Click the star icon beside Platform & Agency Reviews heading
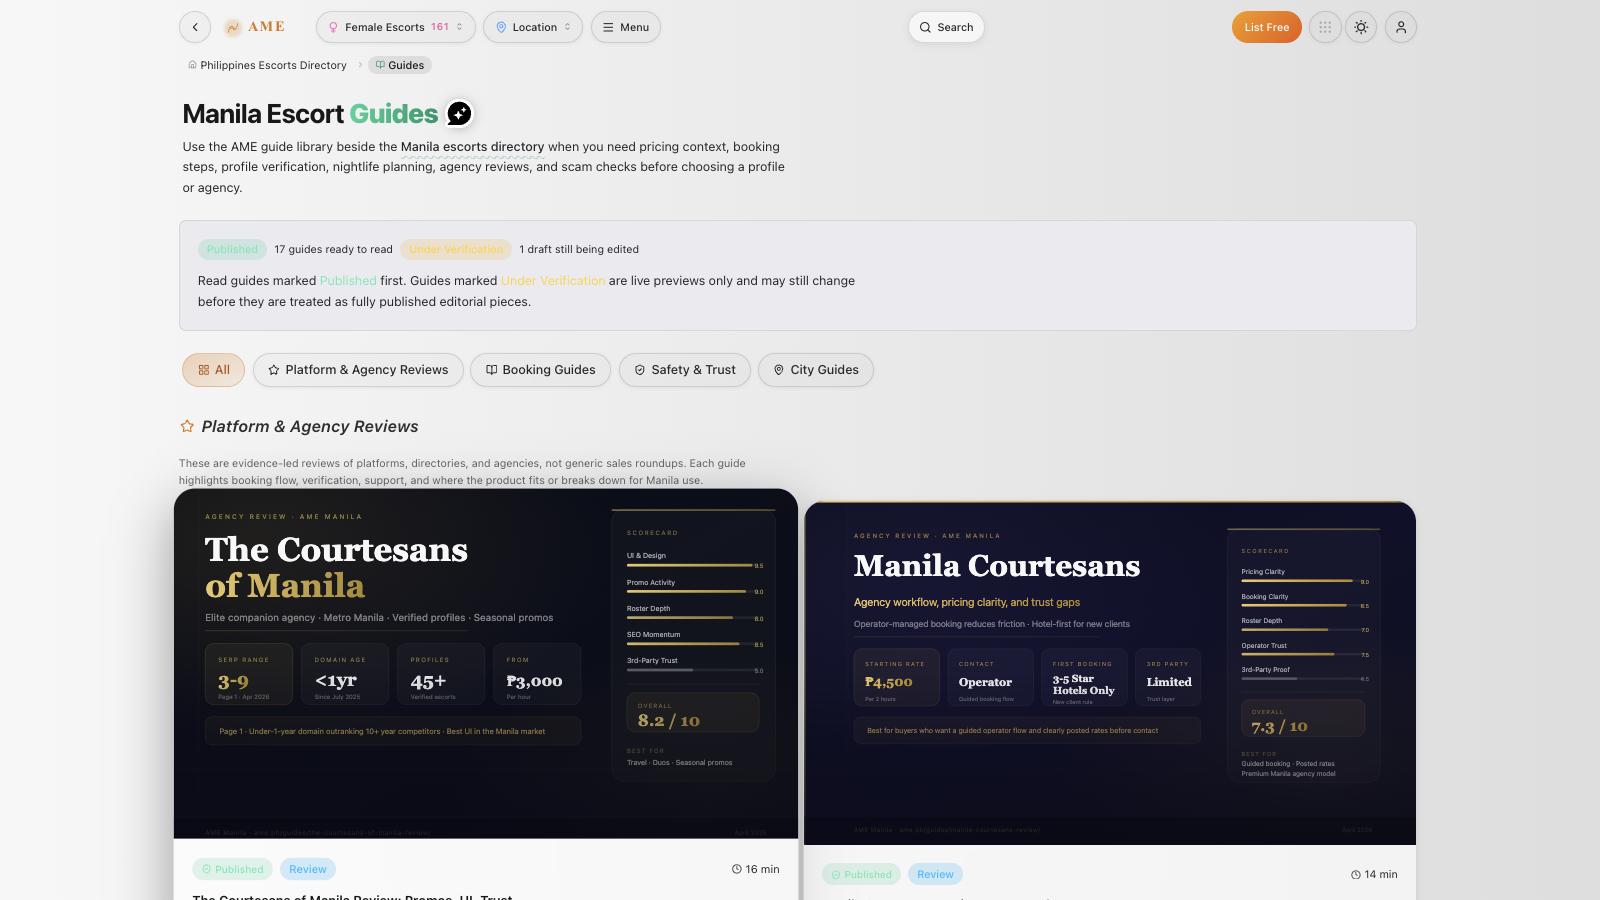This screenshot has height=900, width=1600. click(187, 426)
